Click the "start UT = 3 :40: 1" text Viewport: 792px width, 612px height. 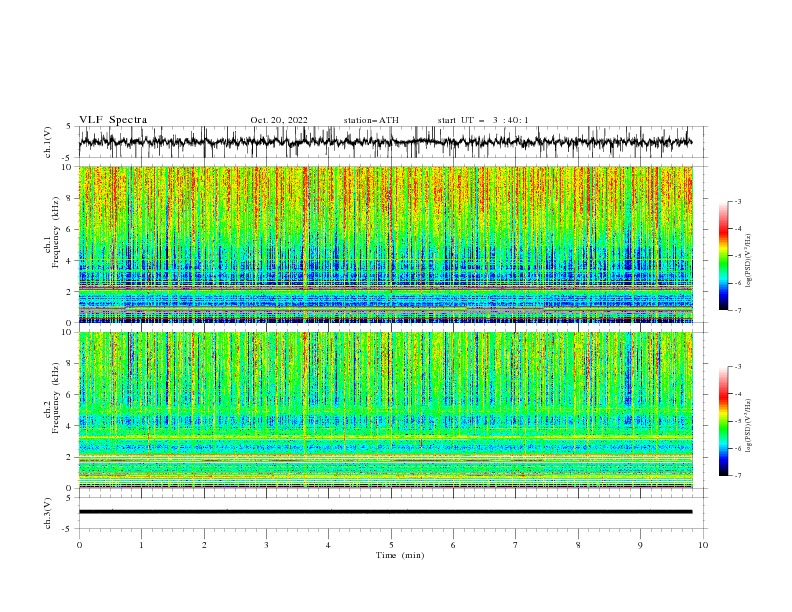click(x=483, y=120)
